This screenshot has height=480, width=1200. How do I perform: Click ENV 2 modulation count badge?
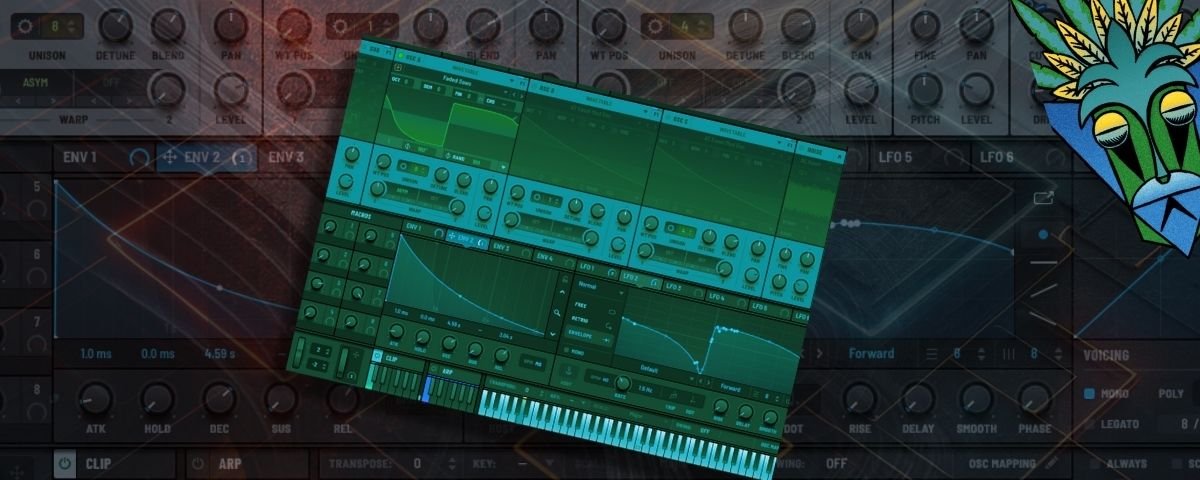point(241,157)
